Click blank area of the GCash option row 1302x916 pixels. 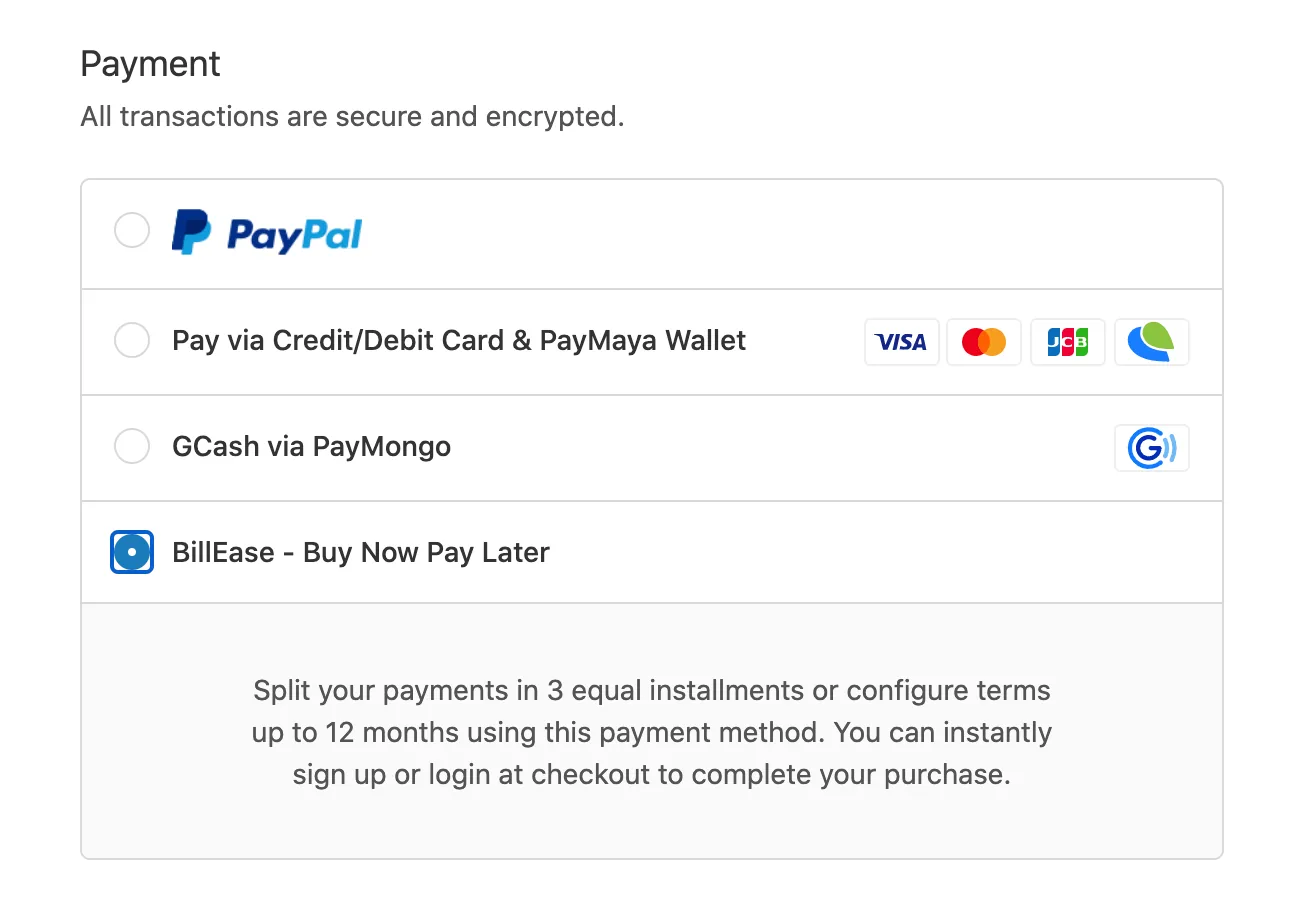pos(780,448)
